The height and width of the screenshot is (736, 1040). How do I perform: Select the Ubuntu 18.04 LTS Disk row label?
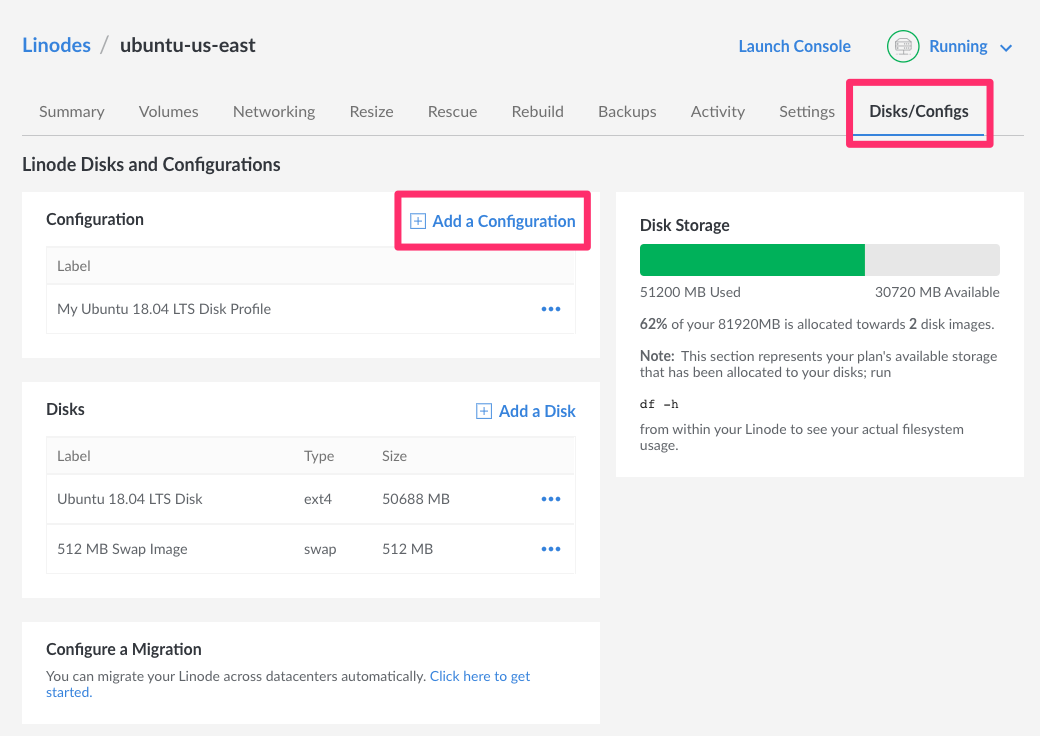tap(130, 499)
